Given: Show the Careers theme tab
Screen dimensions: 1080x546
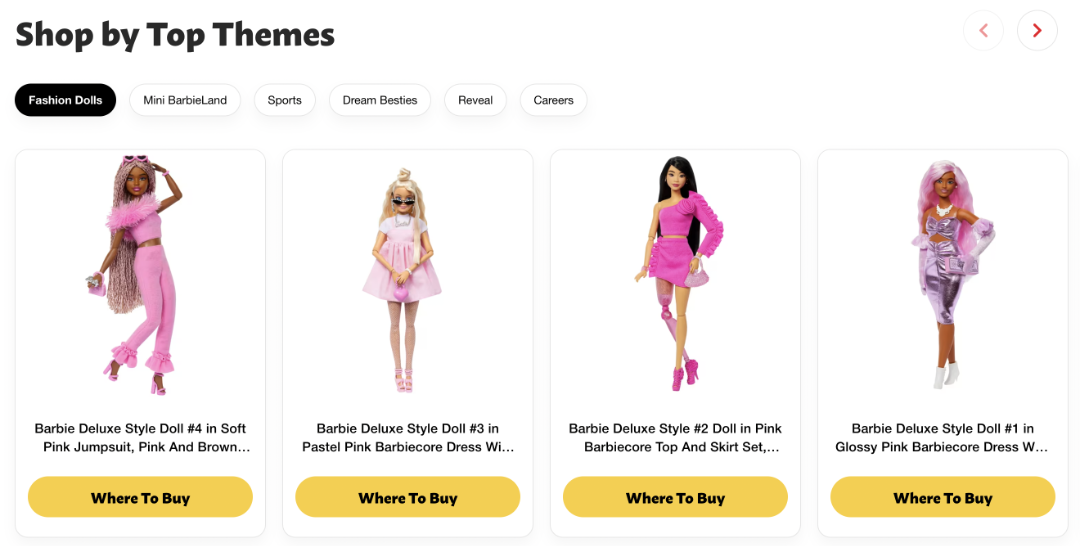Looking at the screenshot, I should tap(553, 100).
